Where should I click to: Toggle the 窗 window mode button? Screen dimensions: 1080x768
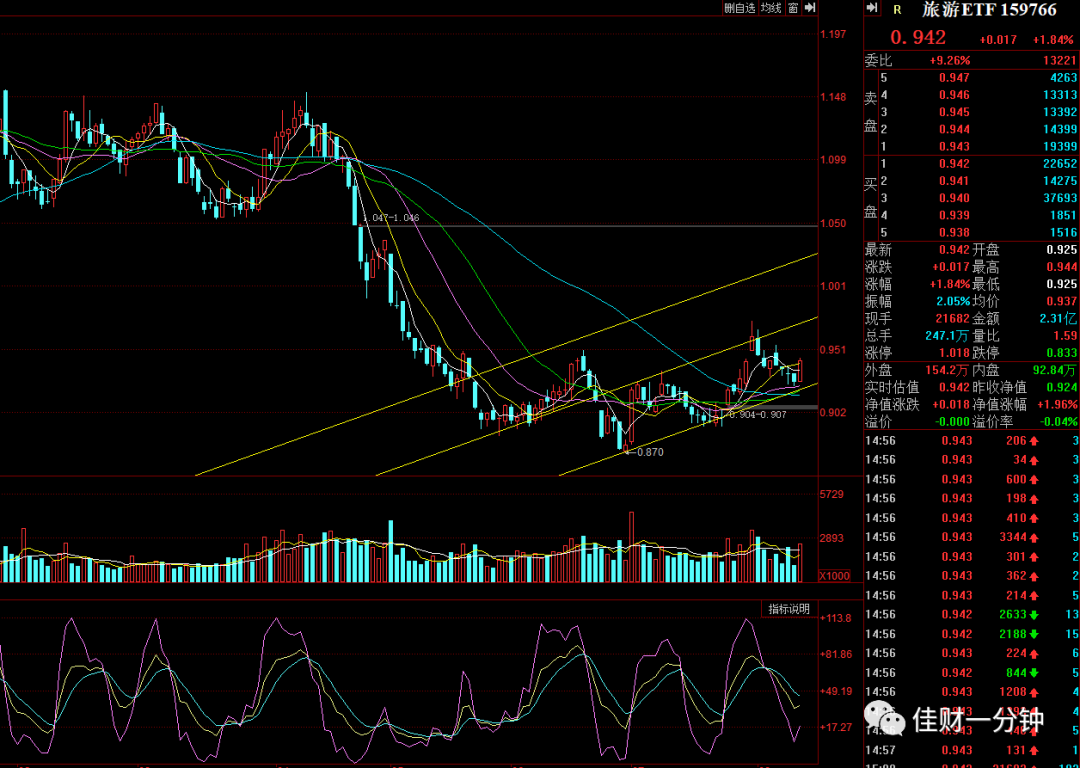coord(793,8)
